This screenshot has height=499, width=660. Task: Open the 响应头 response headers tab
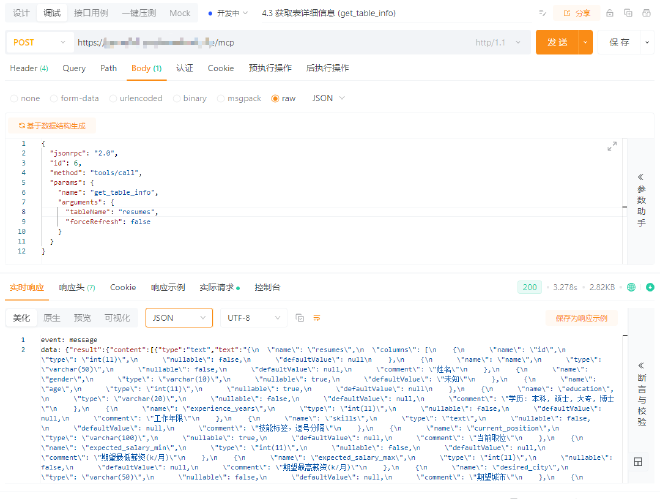coord(76,287)
